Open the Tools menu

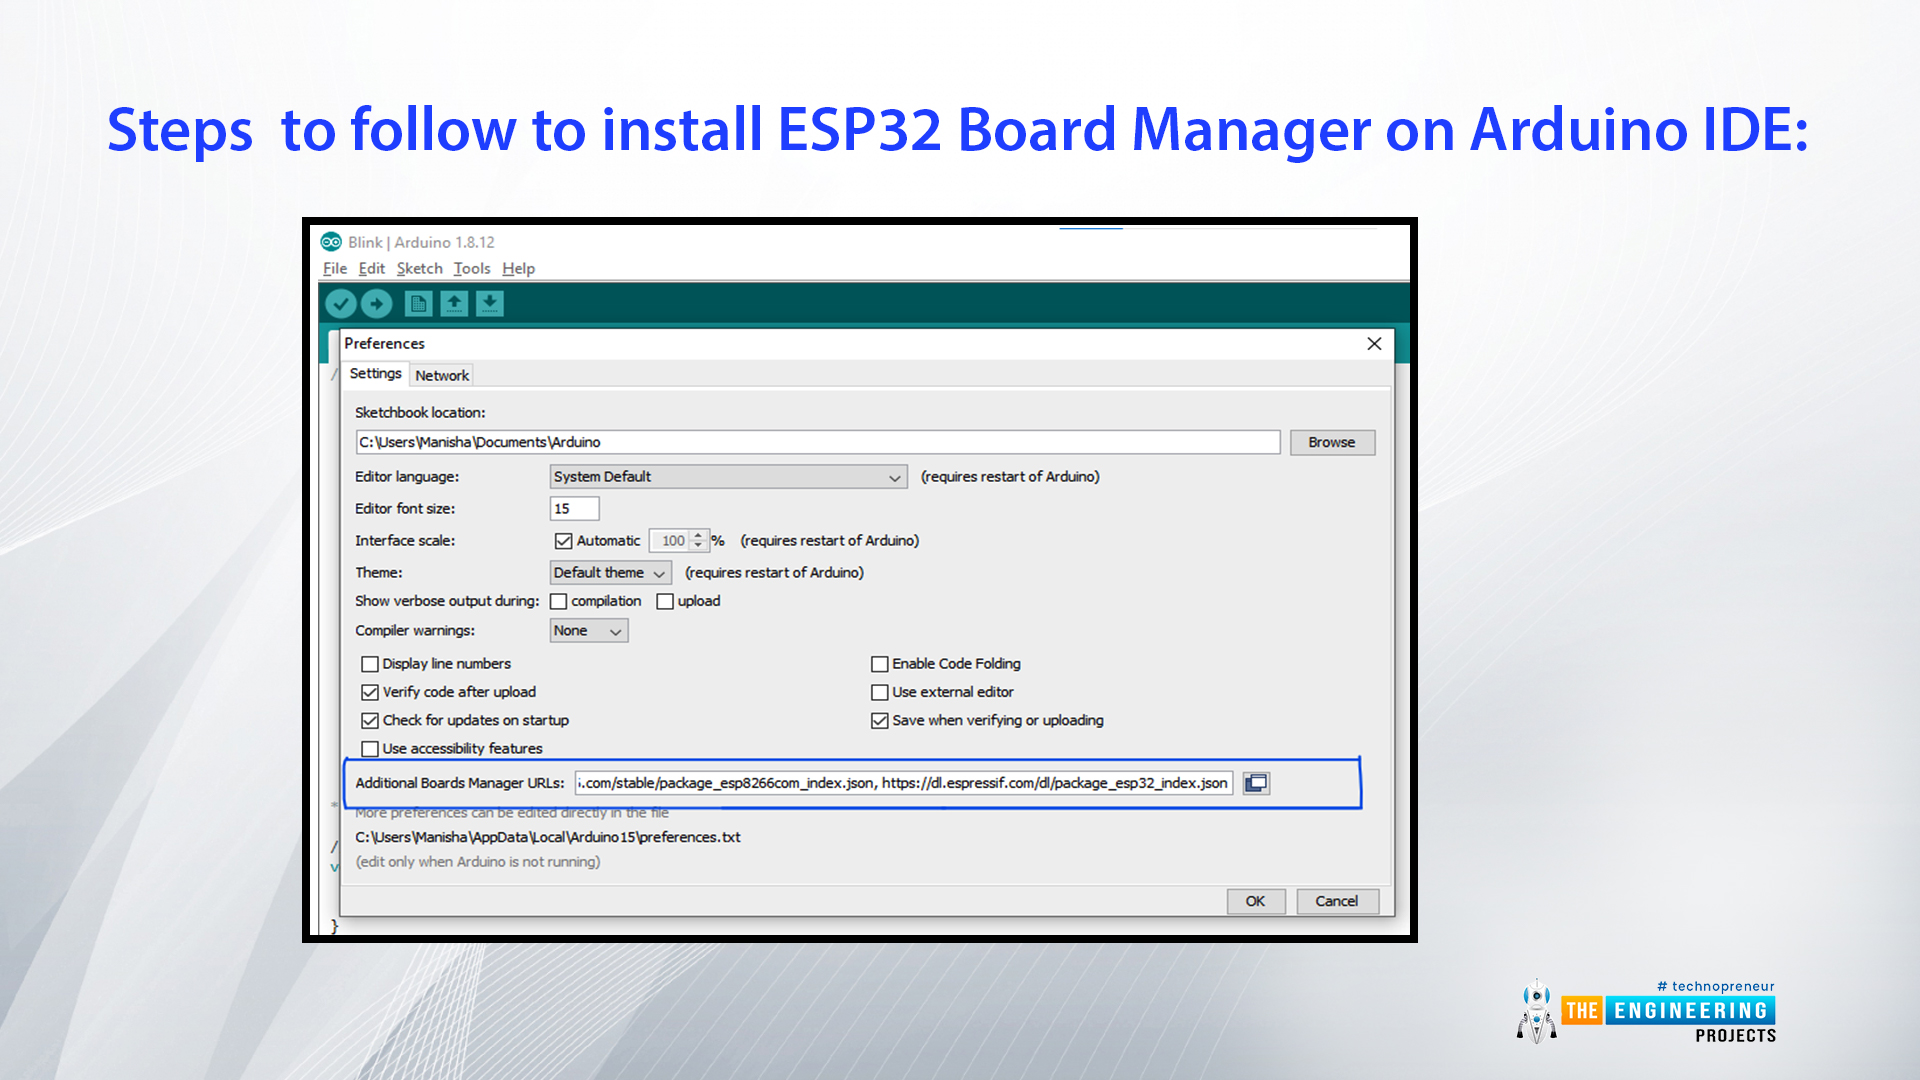pos(472,269)
